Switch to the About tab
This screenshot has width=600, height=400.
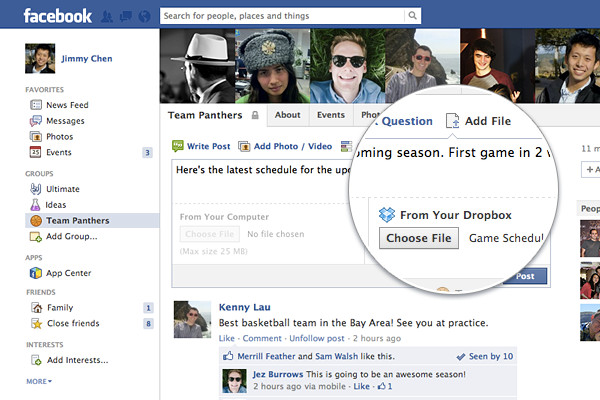pos(287,115)
